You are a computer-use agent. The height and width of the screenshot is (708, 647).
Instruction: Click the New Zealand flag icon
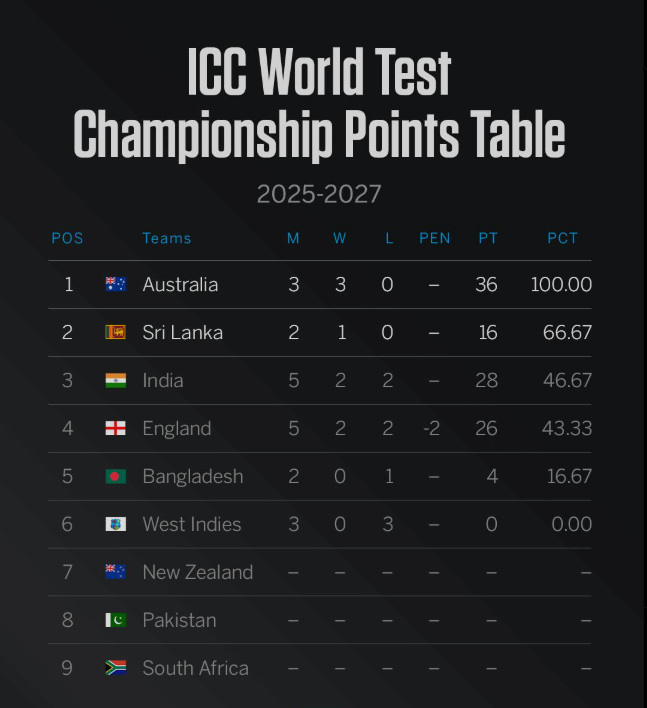[116, 572]
